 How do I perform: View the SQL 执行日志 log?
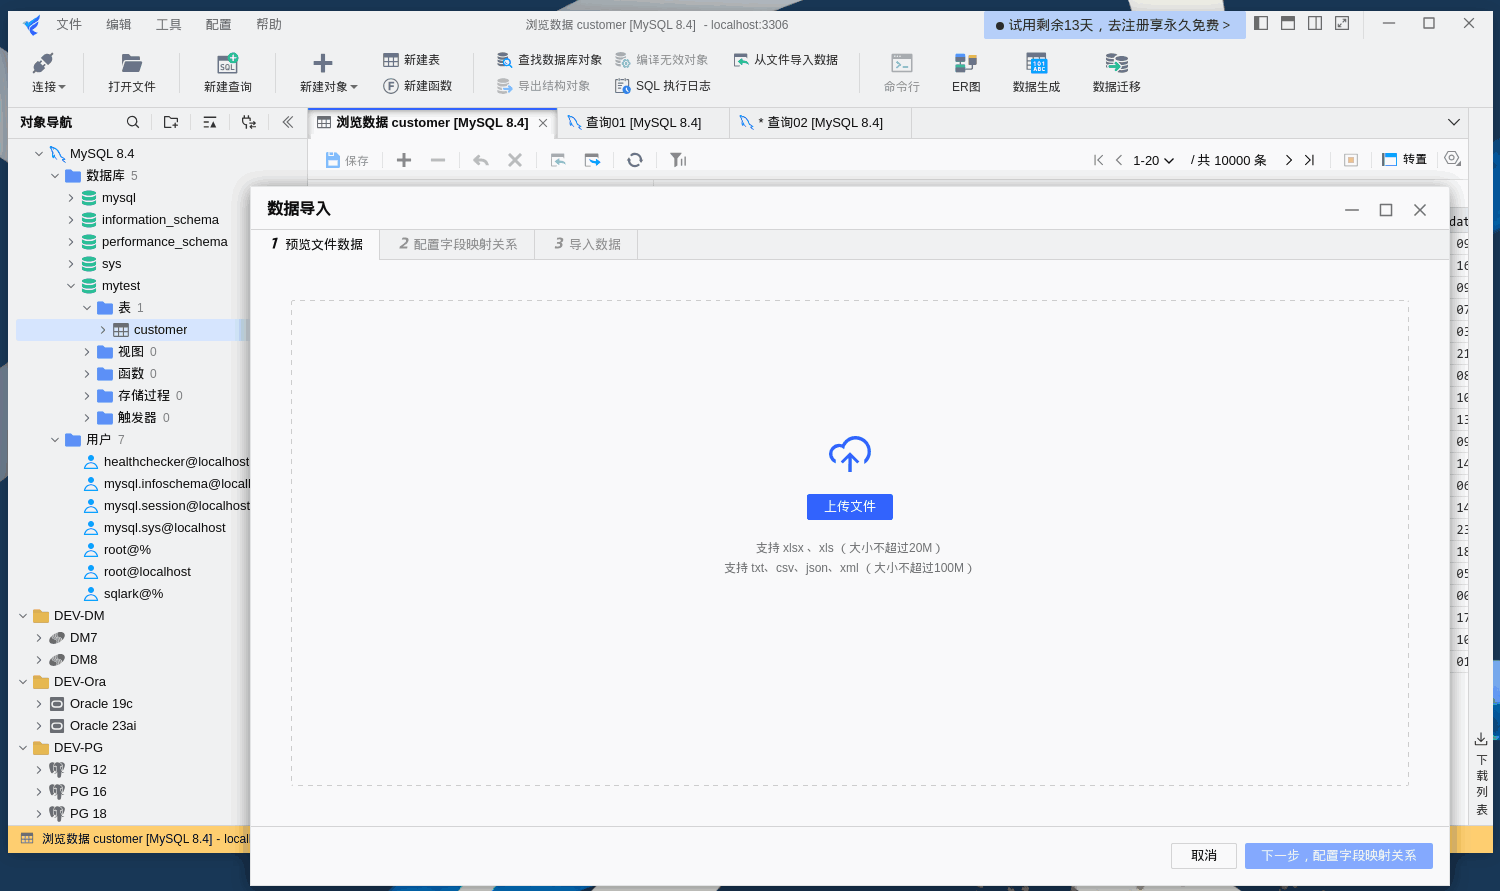click(662, 86)
